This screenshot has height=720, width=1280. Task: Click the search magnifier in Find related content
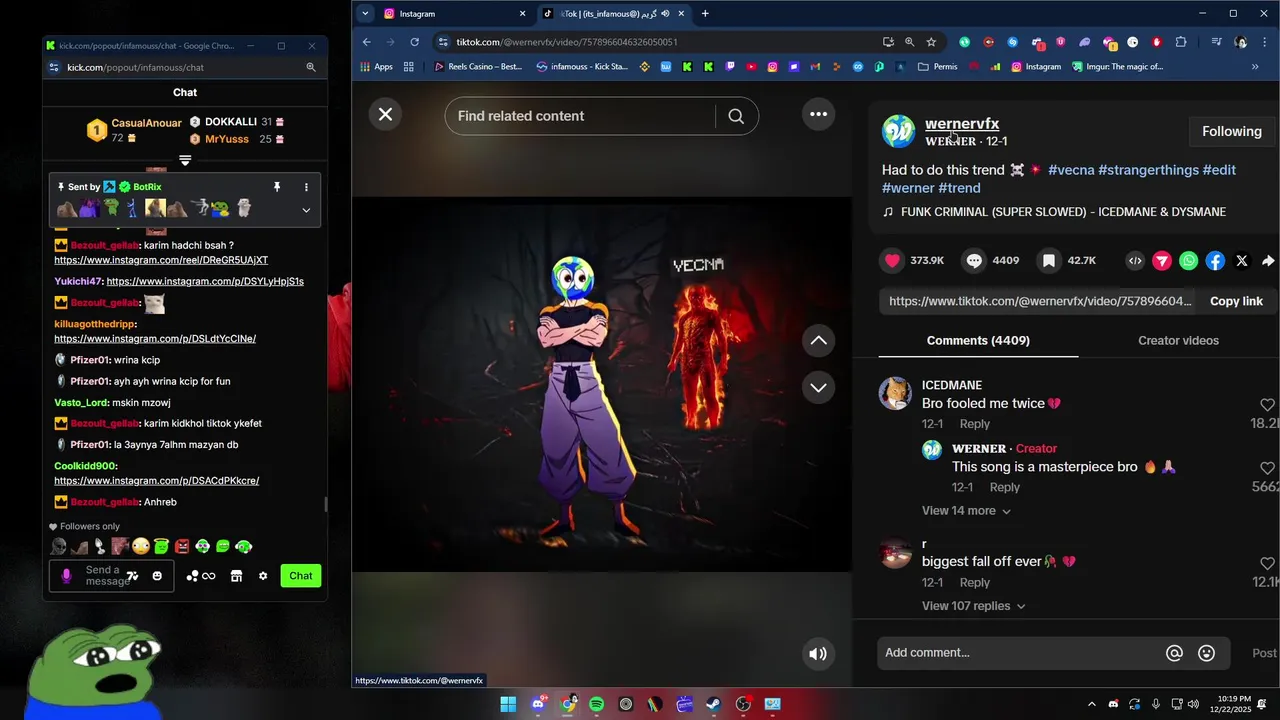[736, 116]
